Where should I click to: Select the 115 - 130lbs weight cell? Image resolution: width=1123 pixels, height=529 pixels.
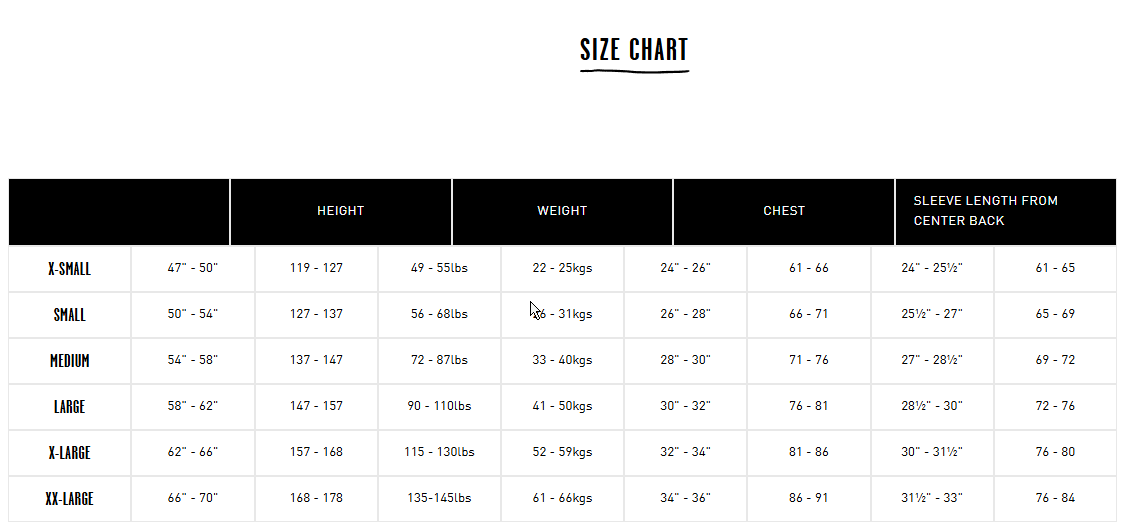439,452
